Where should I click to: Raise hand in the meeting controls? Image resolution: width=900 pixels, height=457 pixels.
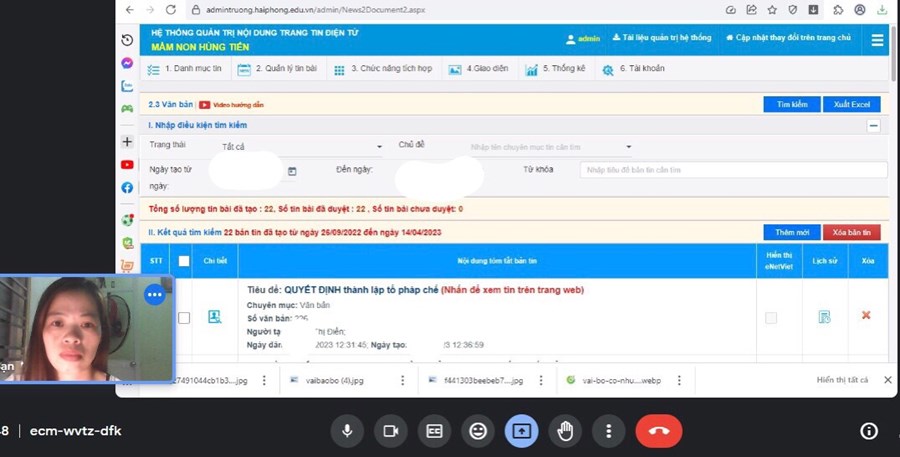(x=565, y=430)
